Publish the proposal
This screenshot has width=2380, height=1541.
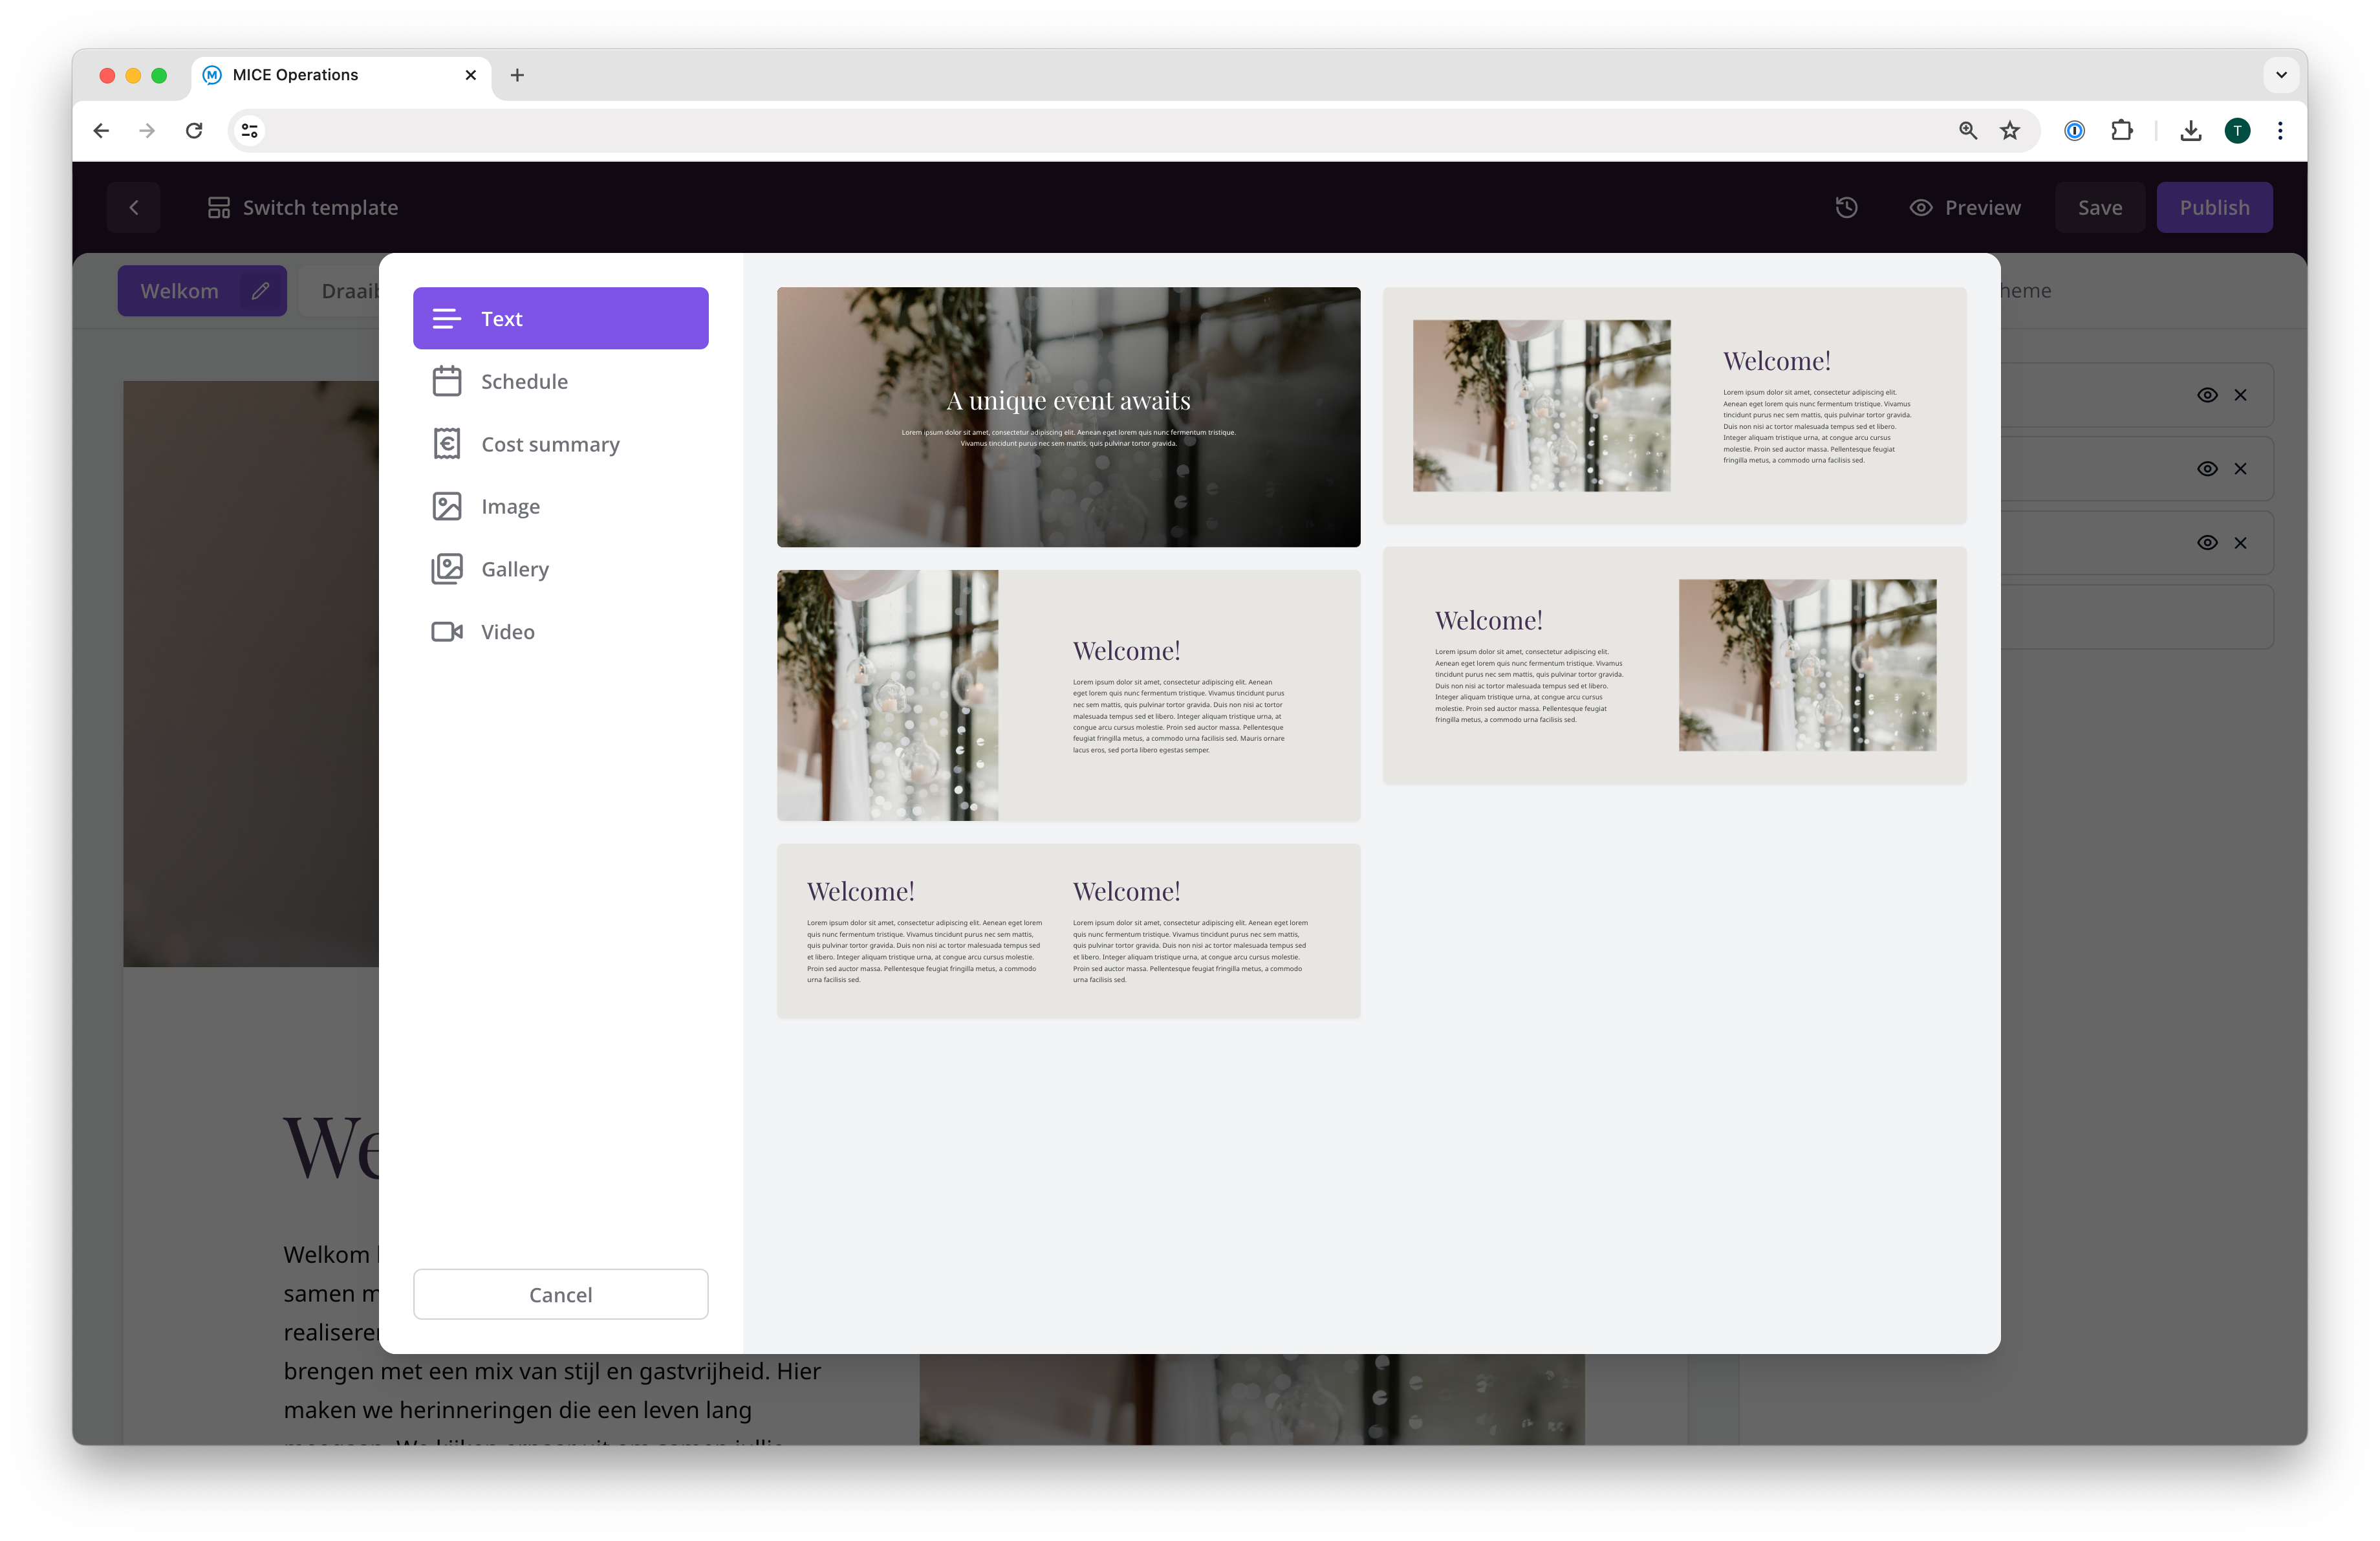(x=2214, y=207)
